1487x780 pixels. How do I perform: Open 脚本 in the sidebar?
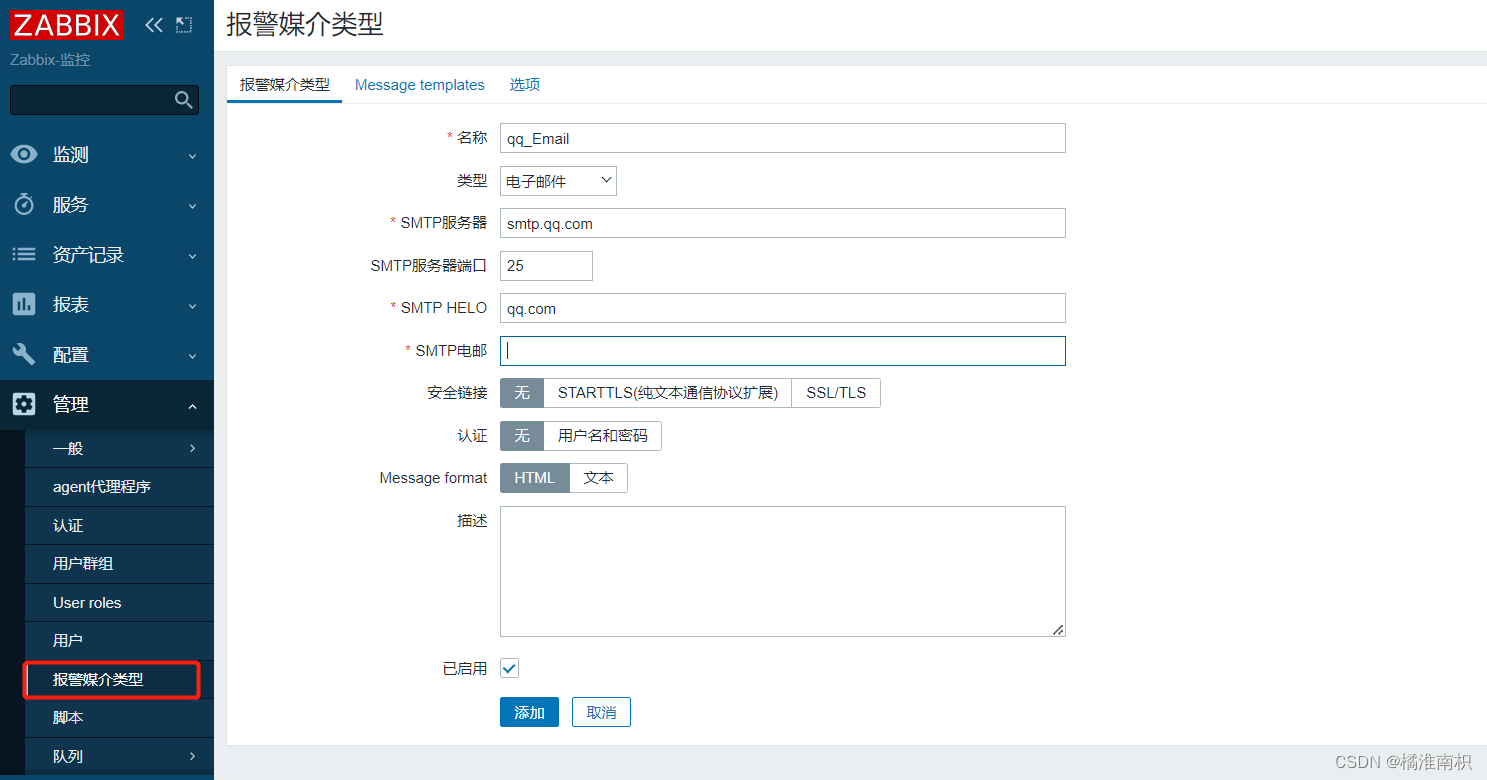tap(119, 717)
